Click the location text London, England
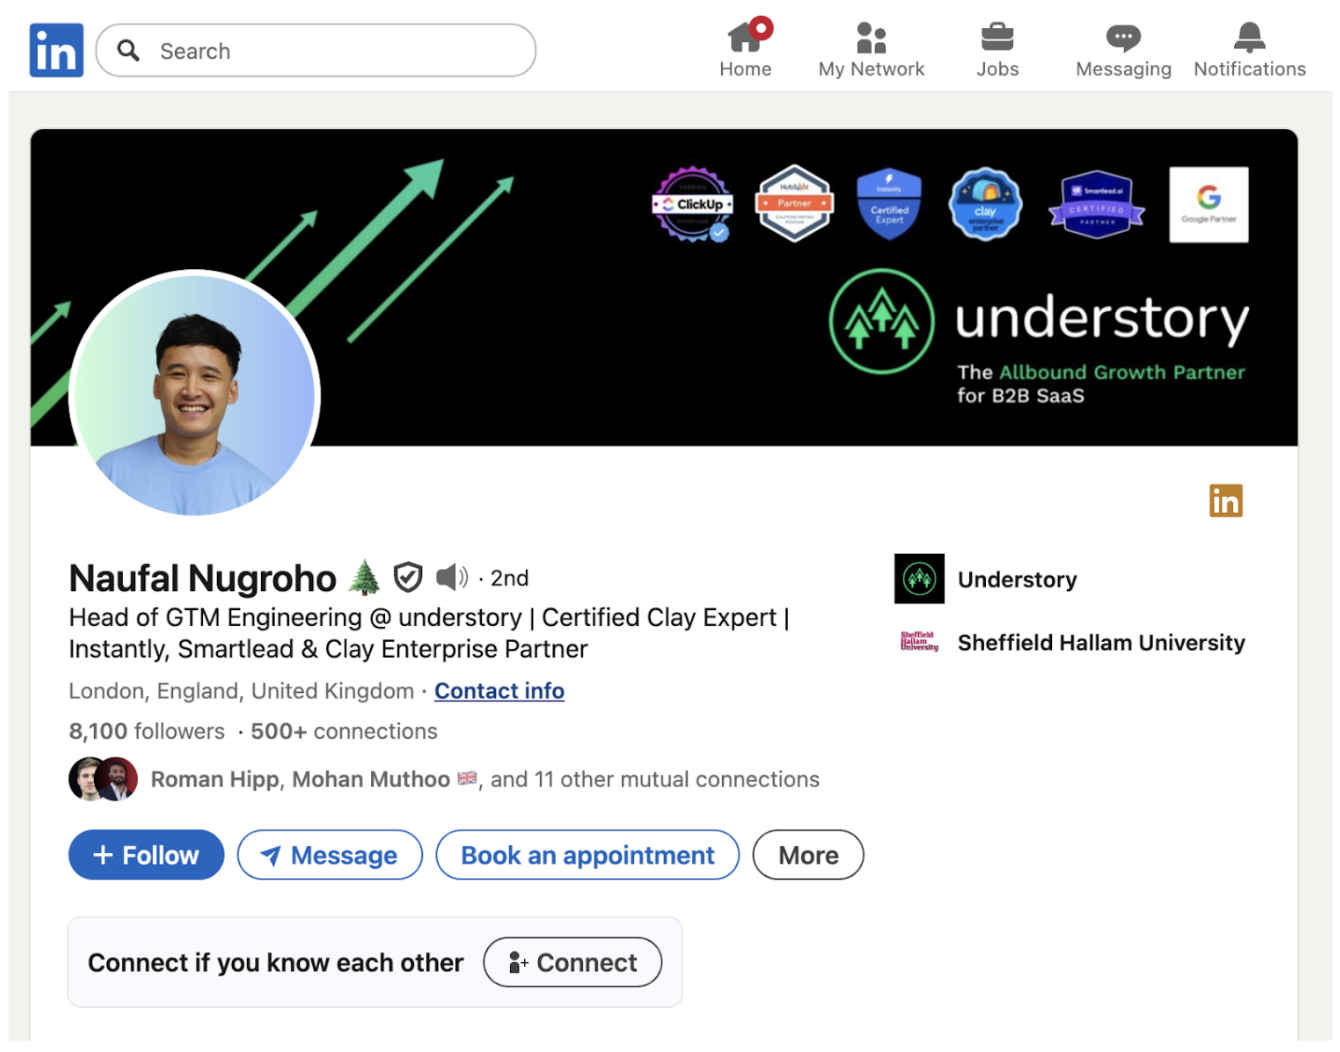 (241, 691)
